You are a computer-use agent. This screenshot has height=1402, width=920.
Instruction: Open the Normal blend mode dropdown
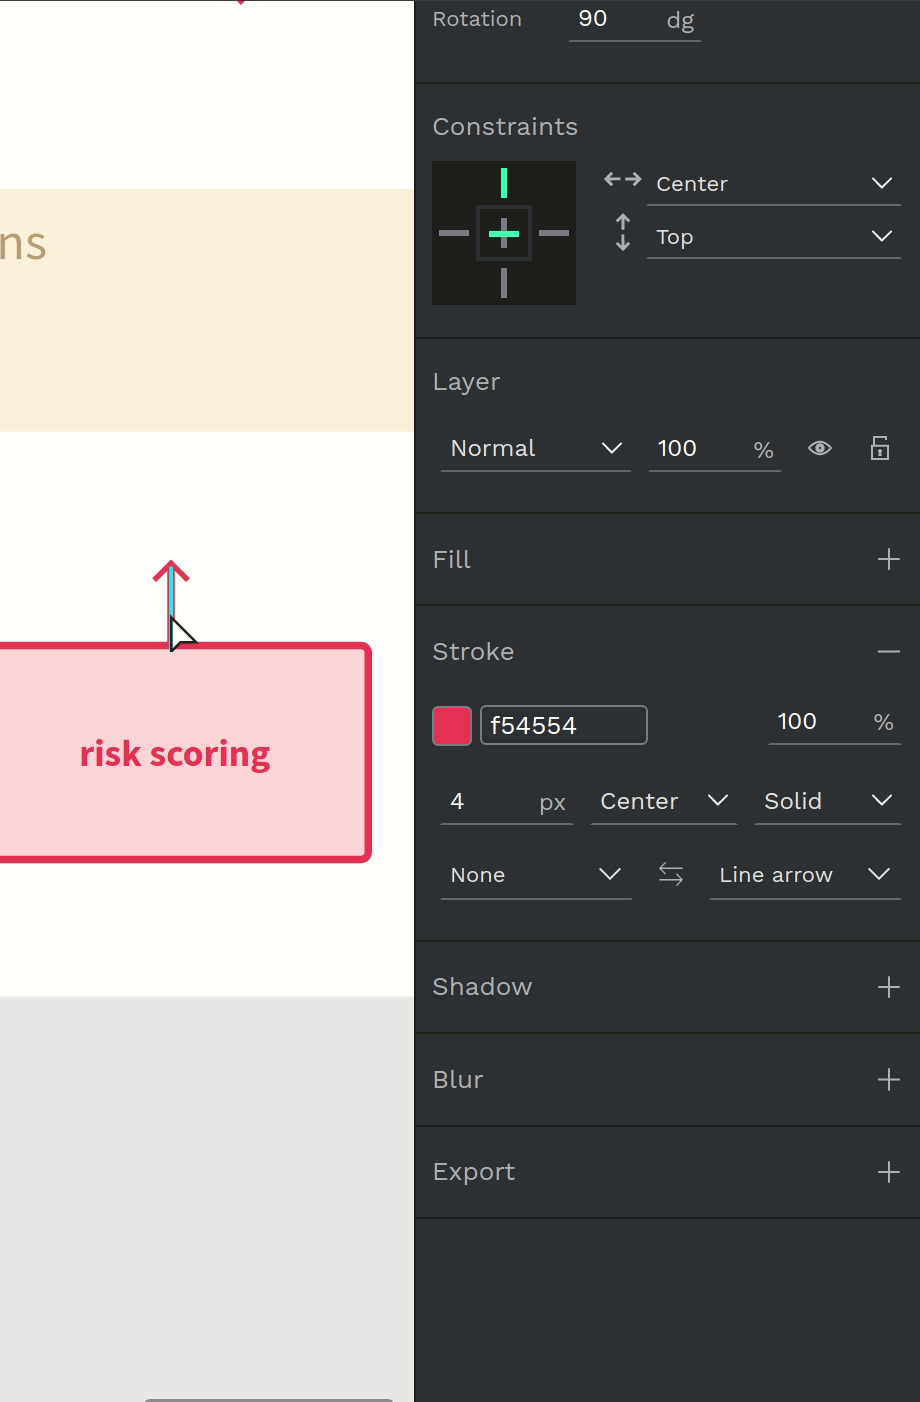[536, 449]
